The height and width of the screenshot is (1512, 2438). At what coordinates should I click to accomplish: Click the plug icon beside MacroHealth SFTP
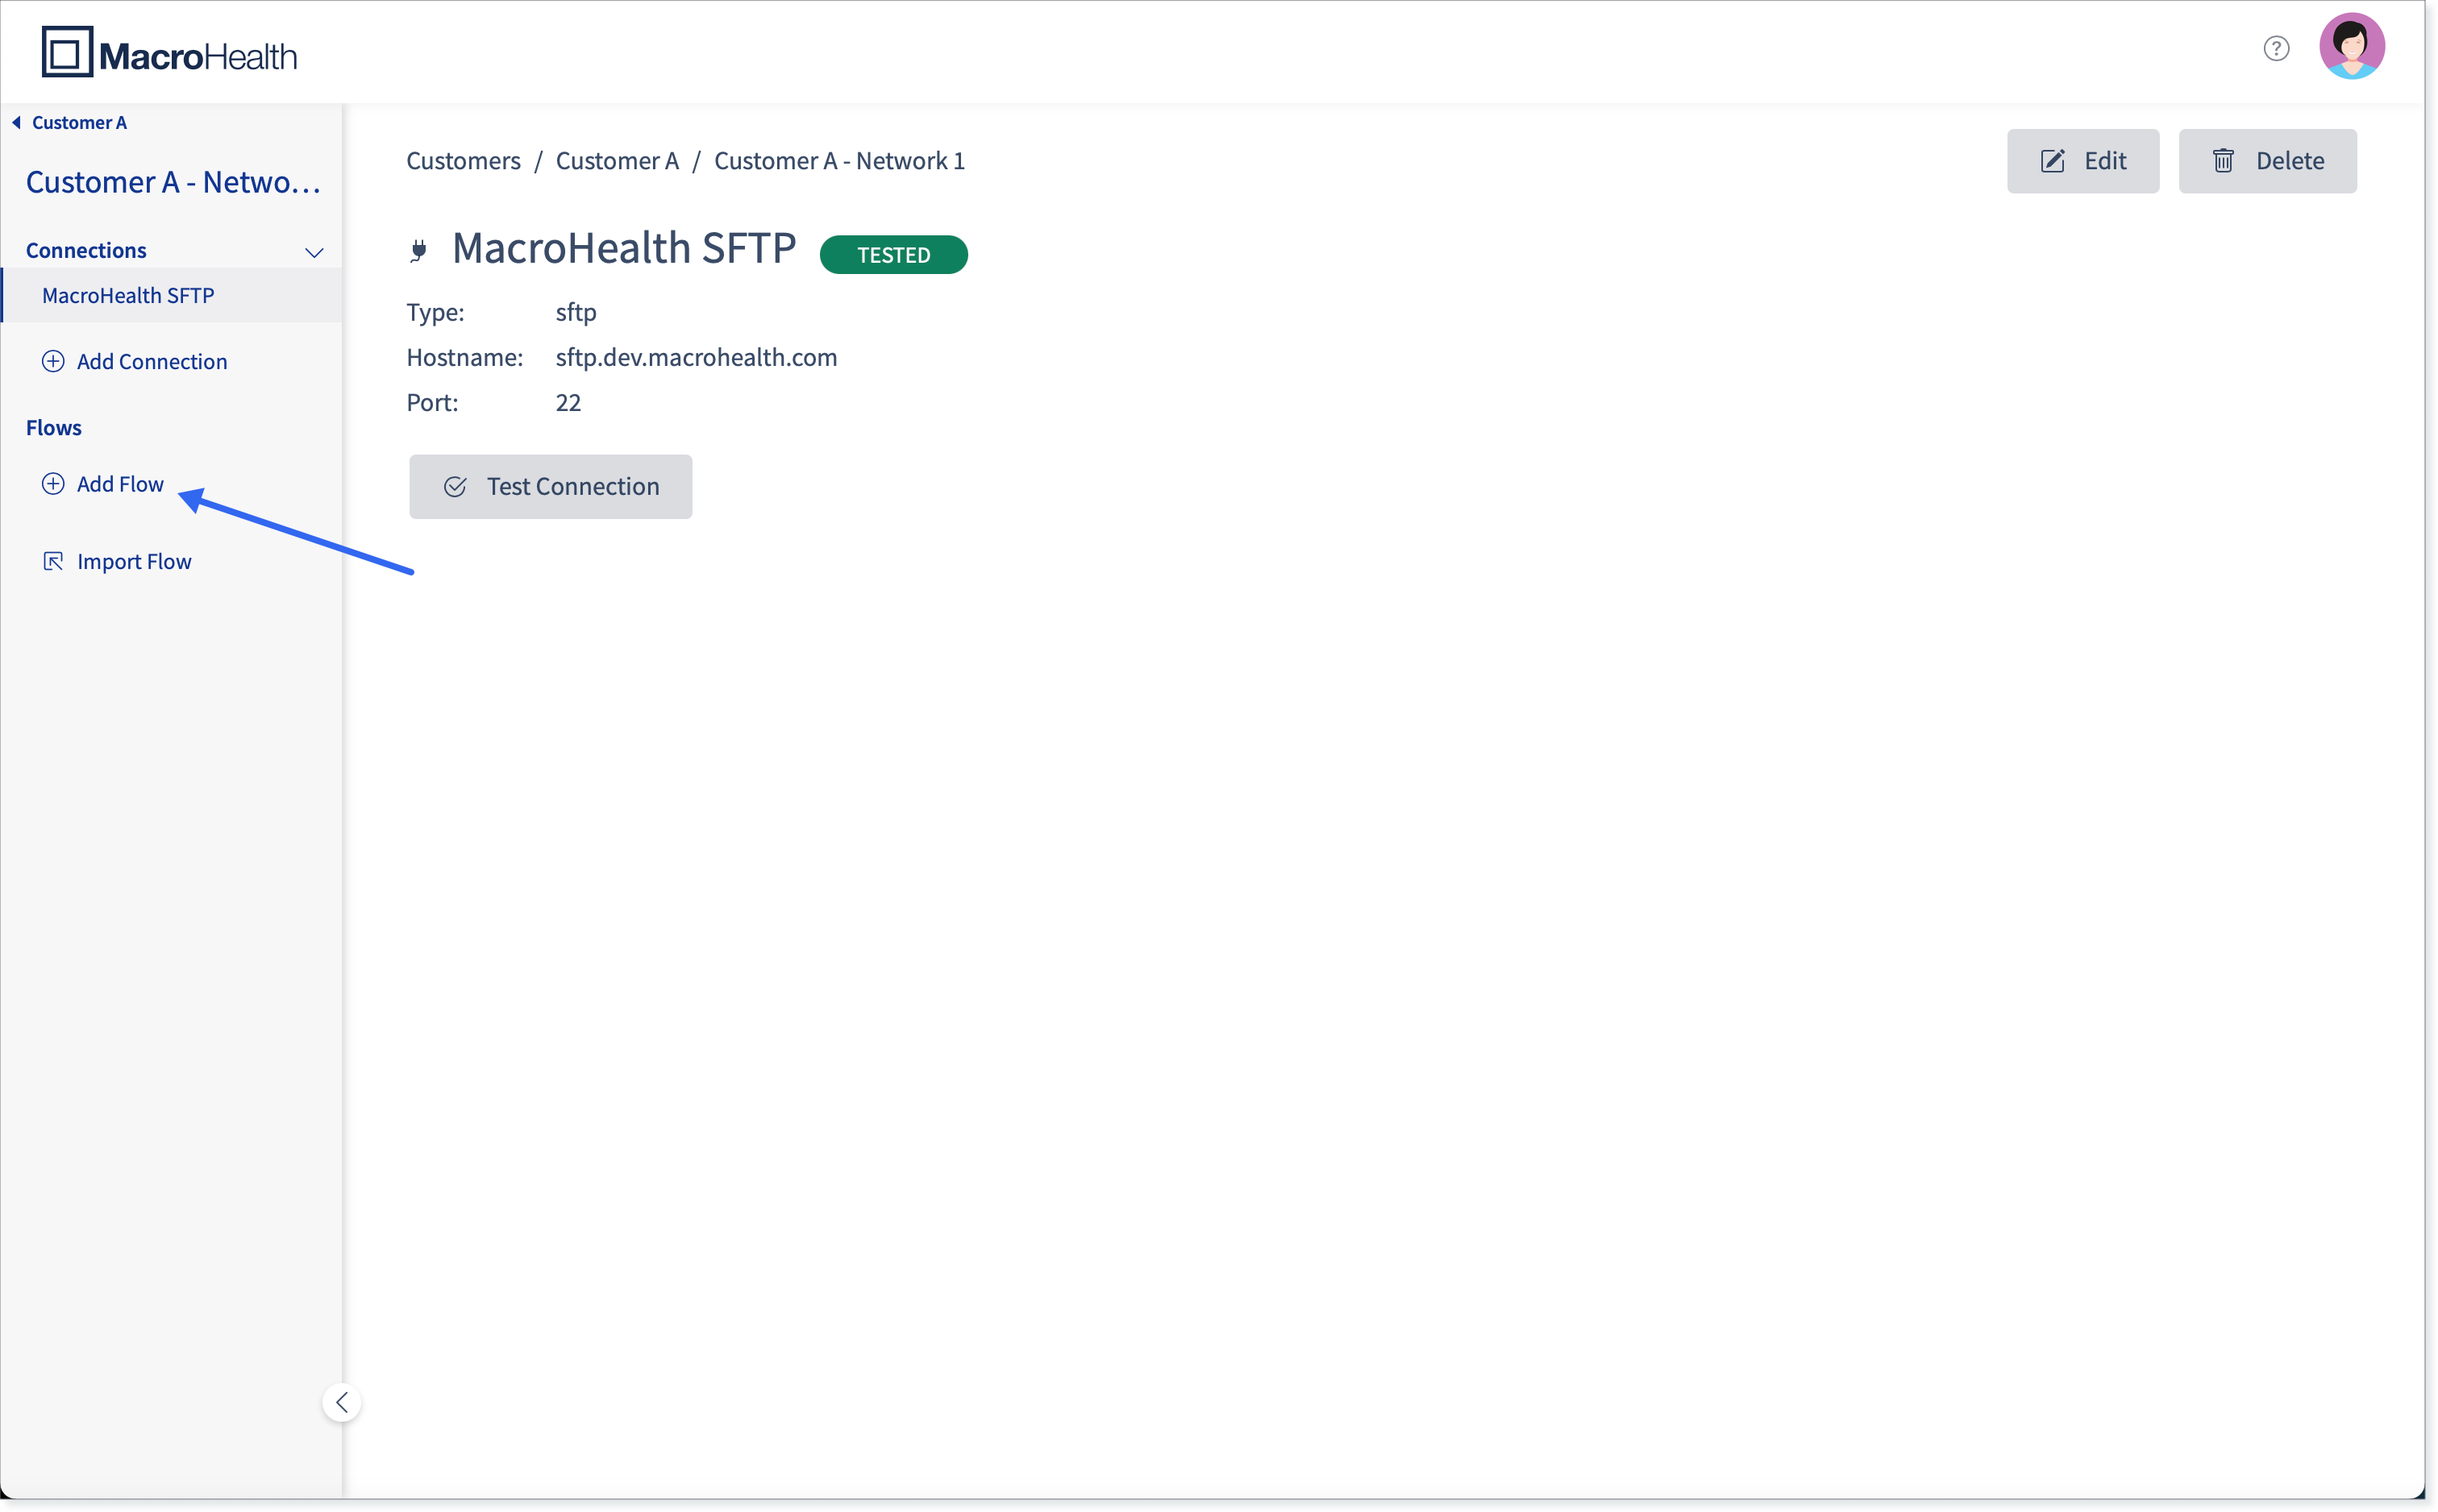(x=419, y=250)
